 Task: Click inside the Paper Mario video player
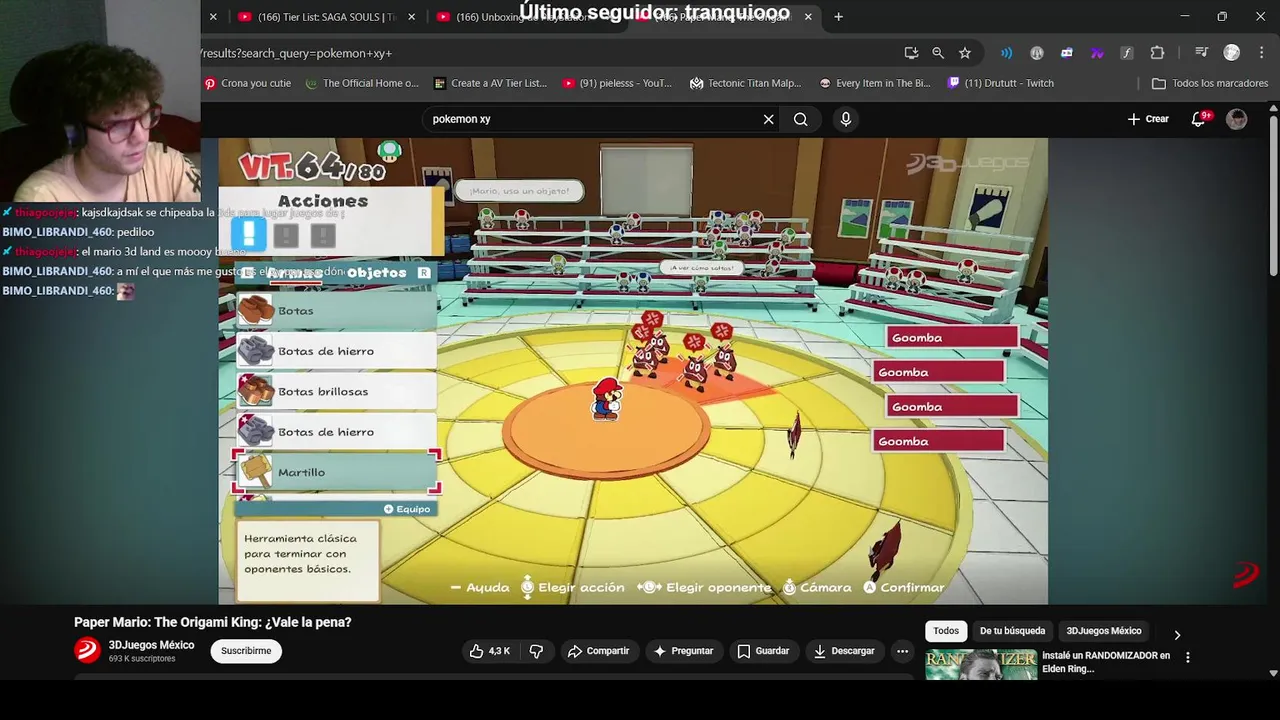tap(633, 370)
